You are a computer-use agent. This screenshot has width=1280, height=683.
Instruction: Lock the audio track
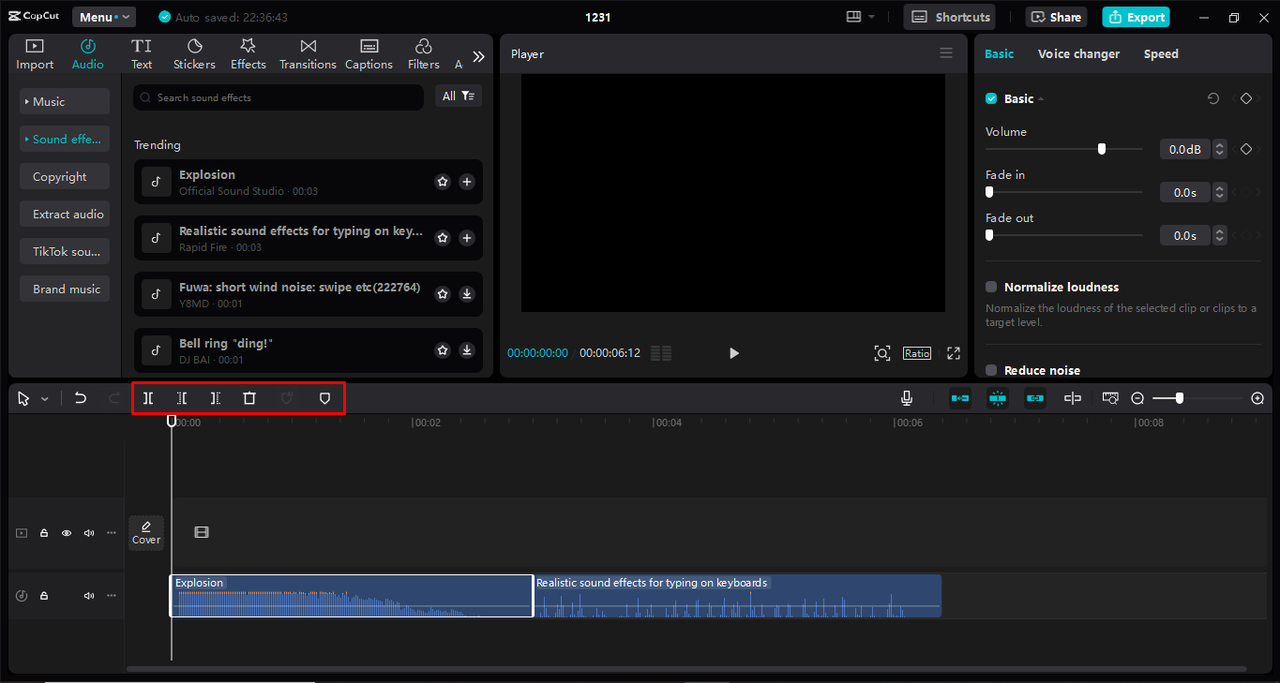[x=44, y=596]
